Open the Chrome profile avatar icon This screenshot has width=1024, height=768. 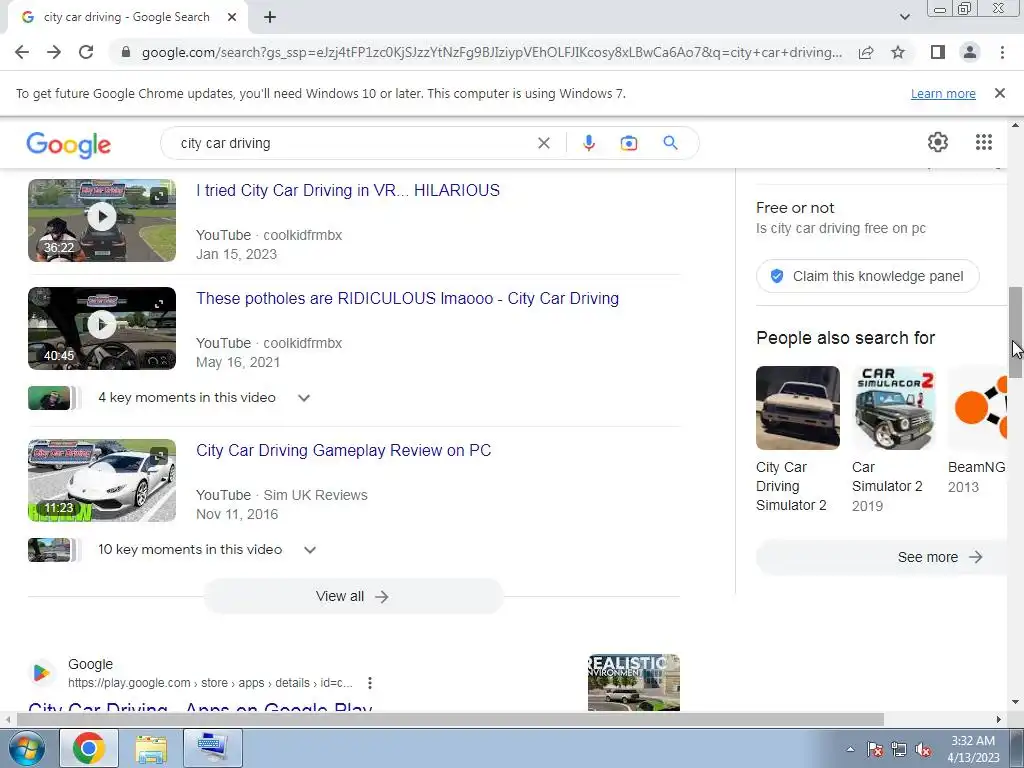click(x=970, y=52)
